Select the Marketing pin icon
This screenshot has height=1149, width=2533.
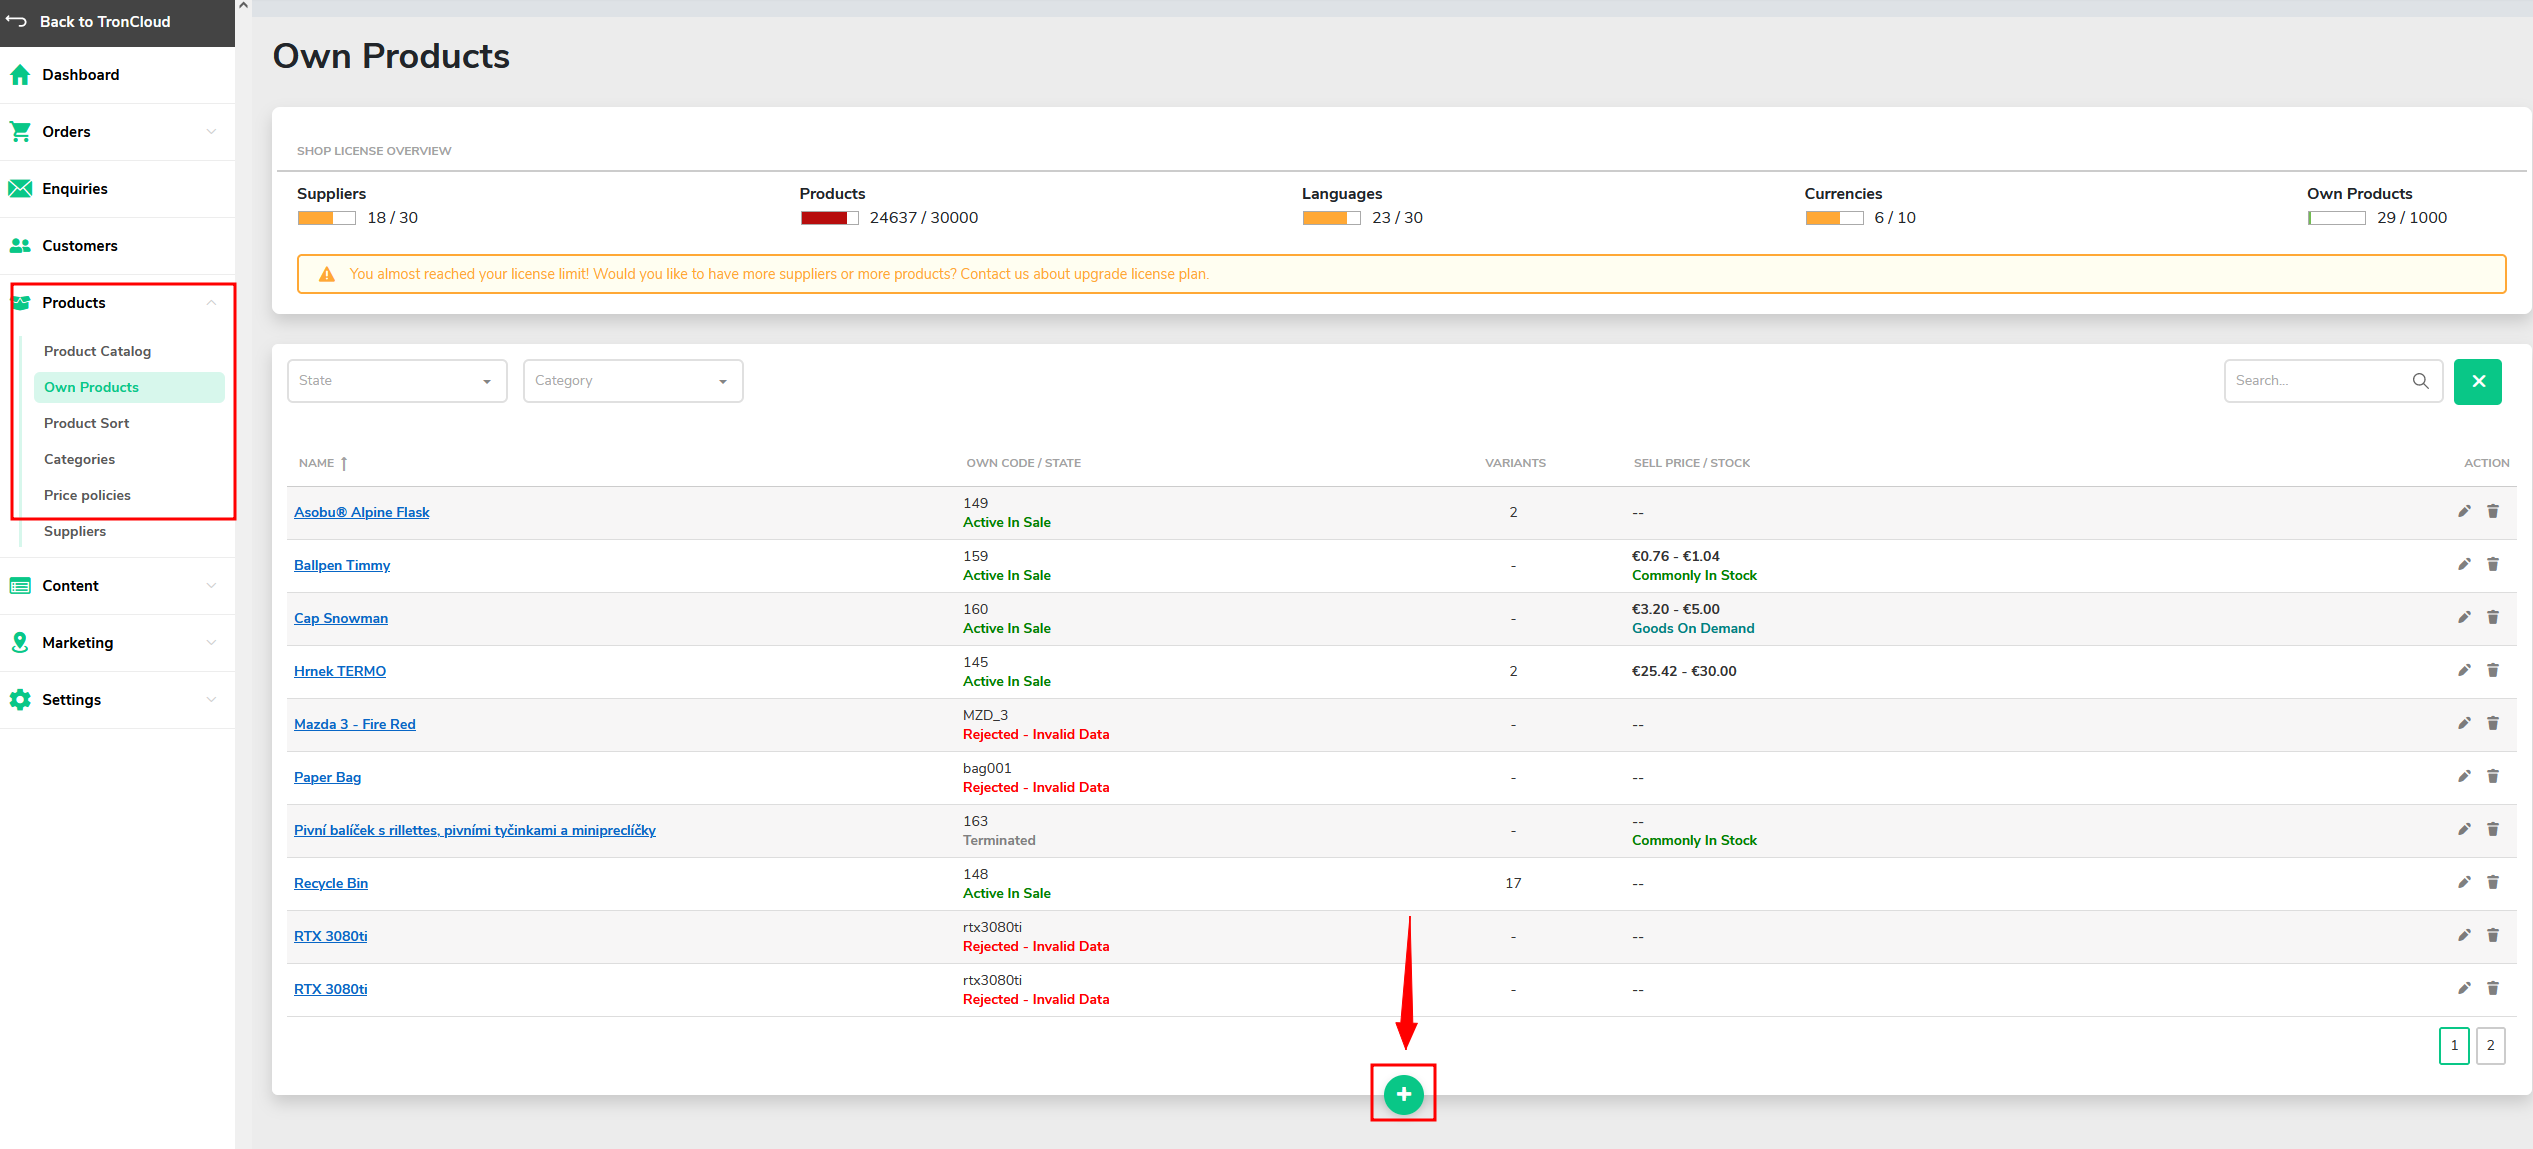(20, 642)
